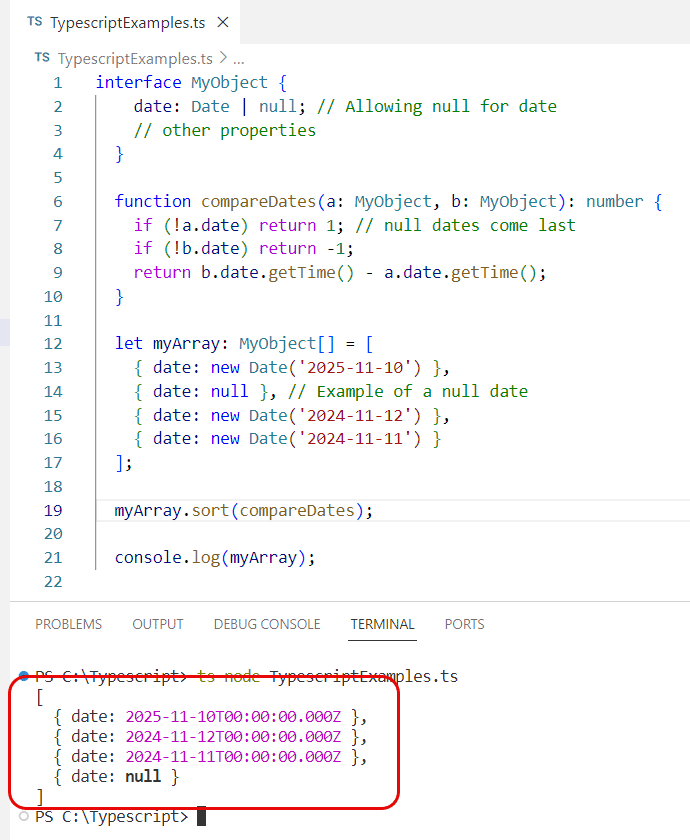Click 'b.date.getTime()' on line 9
Screen dimensions: 690x840
point(278,273)
